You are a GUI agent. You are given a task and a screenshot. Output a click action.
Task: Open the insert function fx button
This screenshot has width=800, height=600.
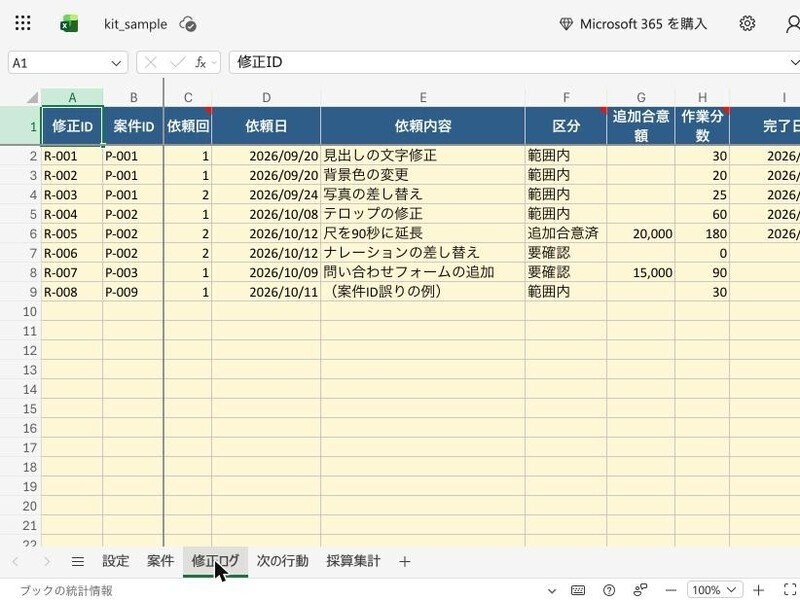200,63
